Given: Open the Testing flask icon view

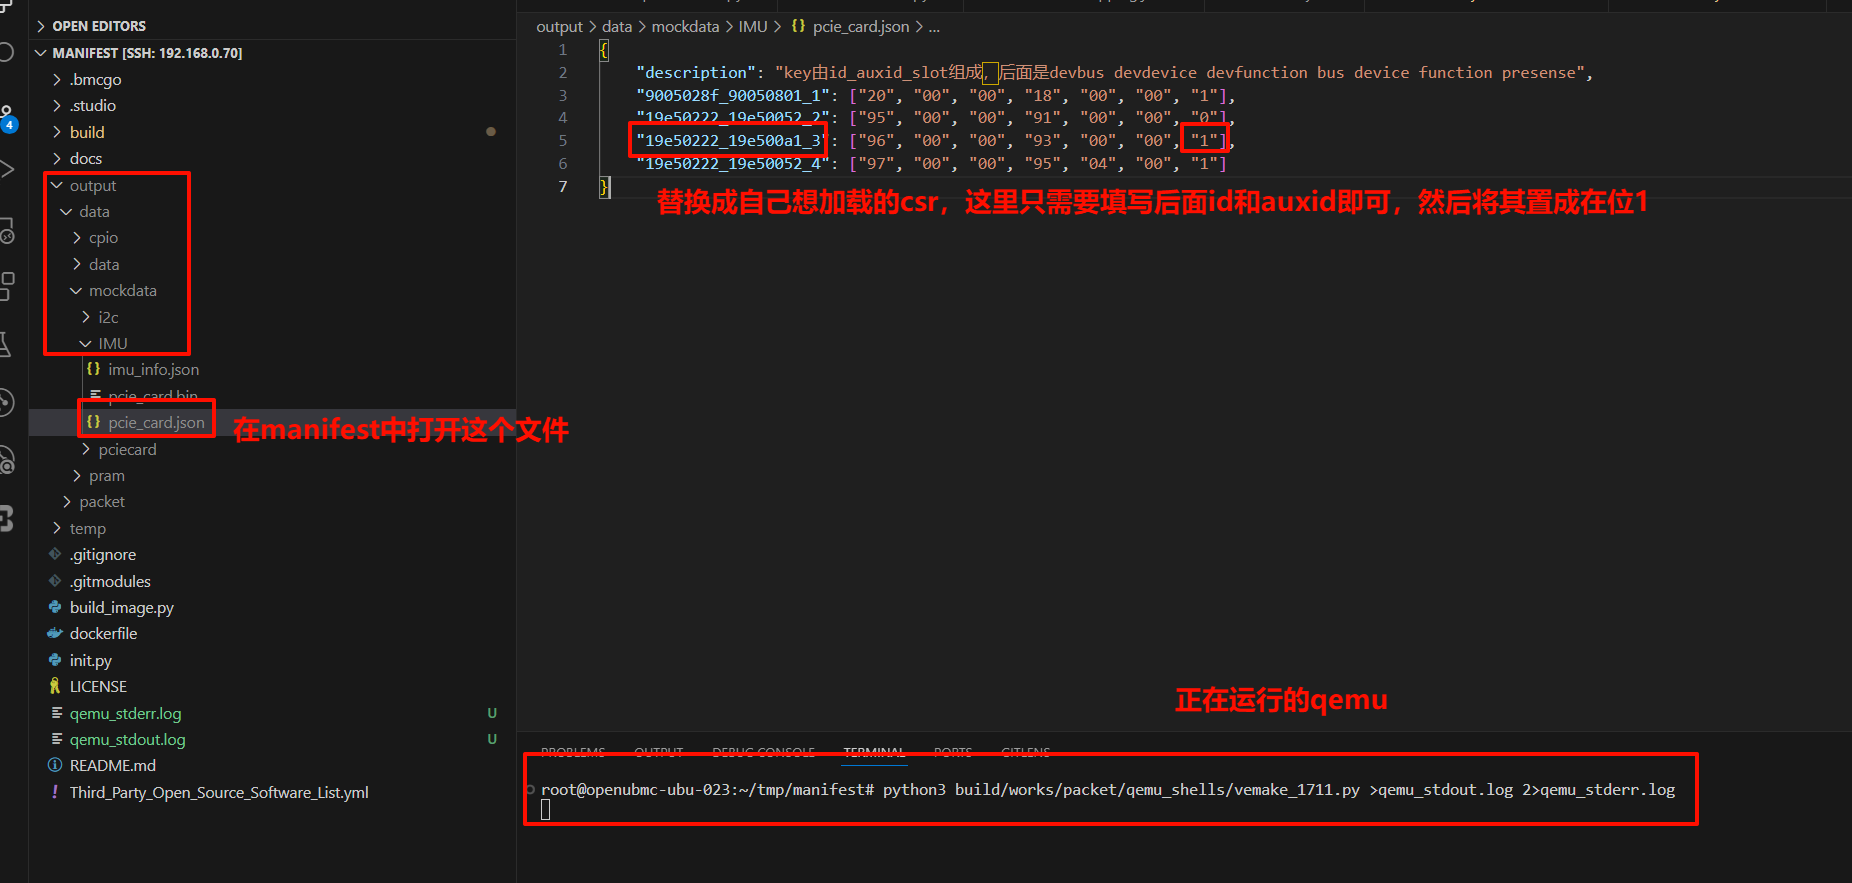Looking at the screenshot, I should tap(5, 344).
